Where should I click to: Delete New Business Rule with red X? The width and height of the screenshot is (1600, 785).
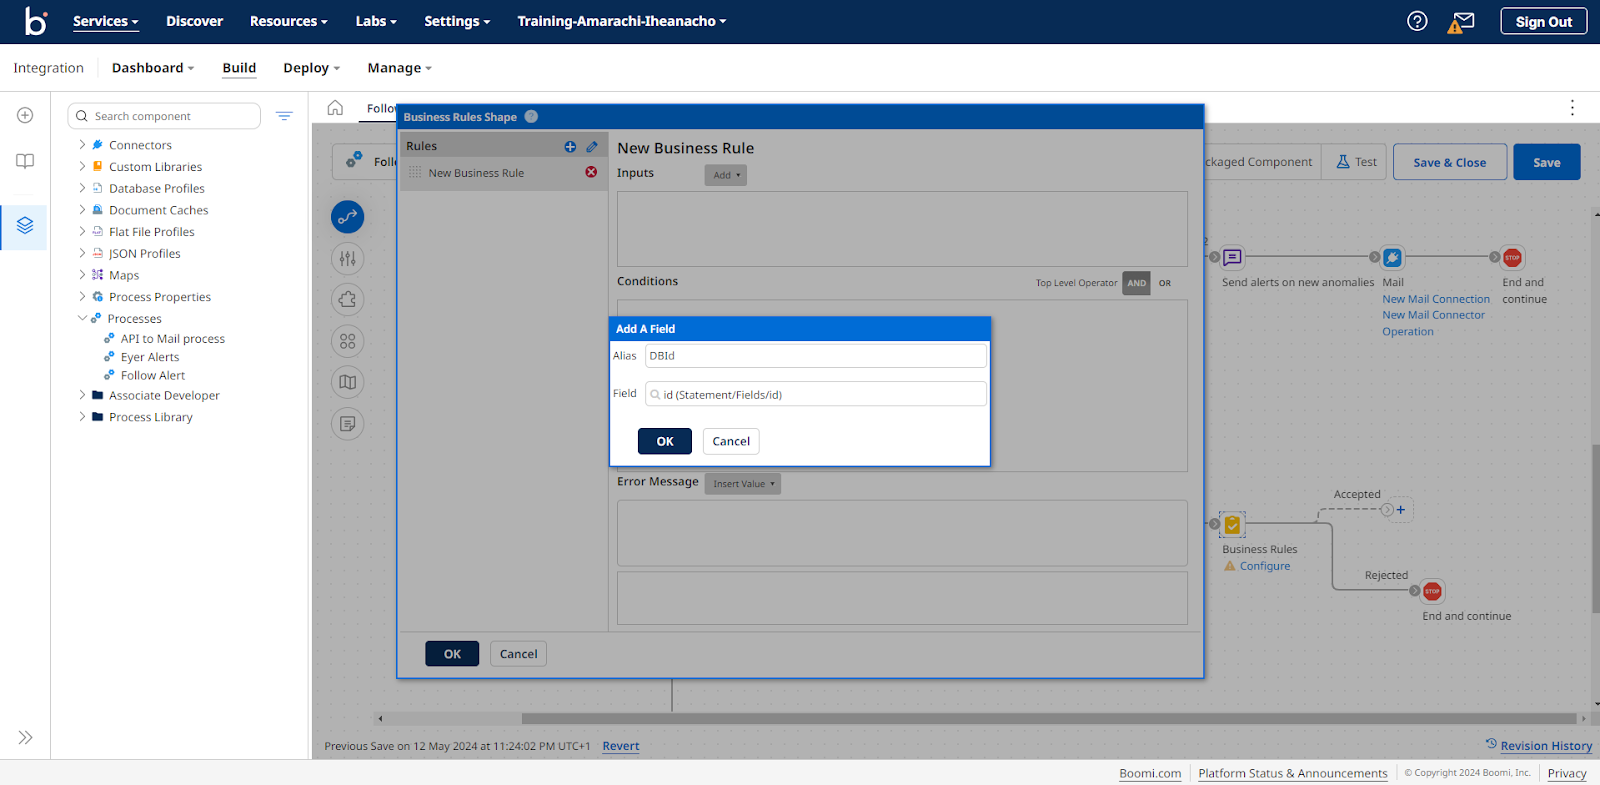(591, 172)
